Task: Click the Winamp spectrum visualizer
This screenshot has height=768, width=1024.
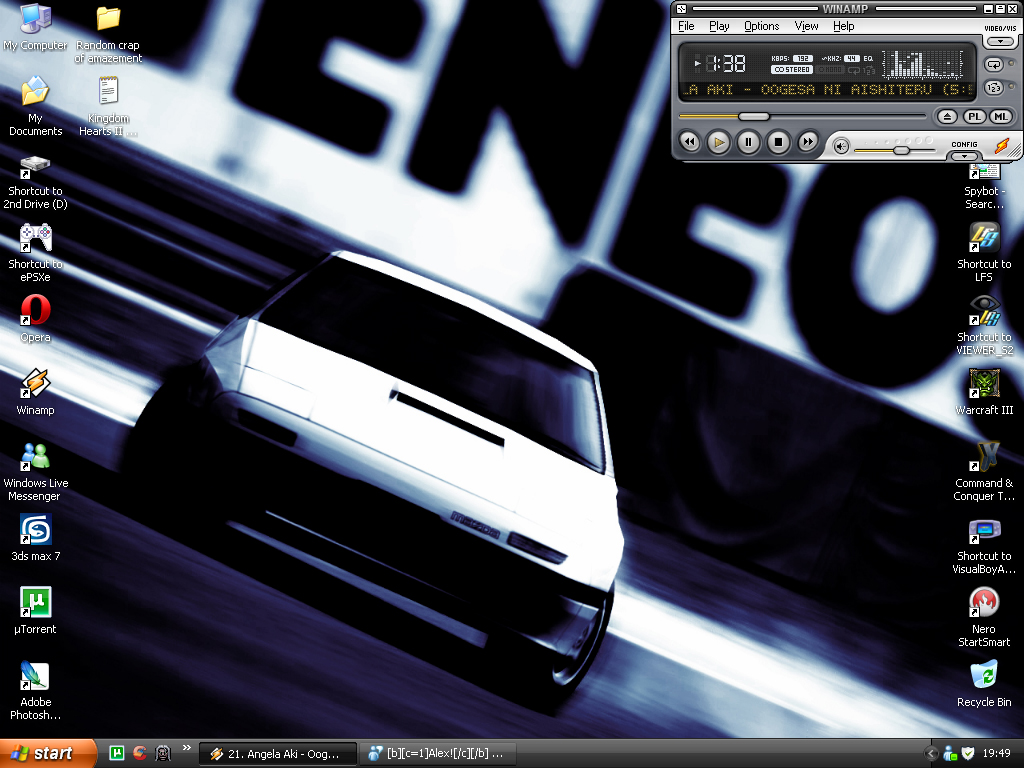Action: tap(923, 64)
